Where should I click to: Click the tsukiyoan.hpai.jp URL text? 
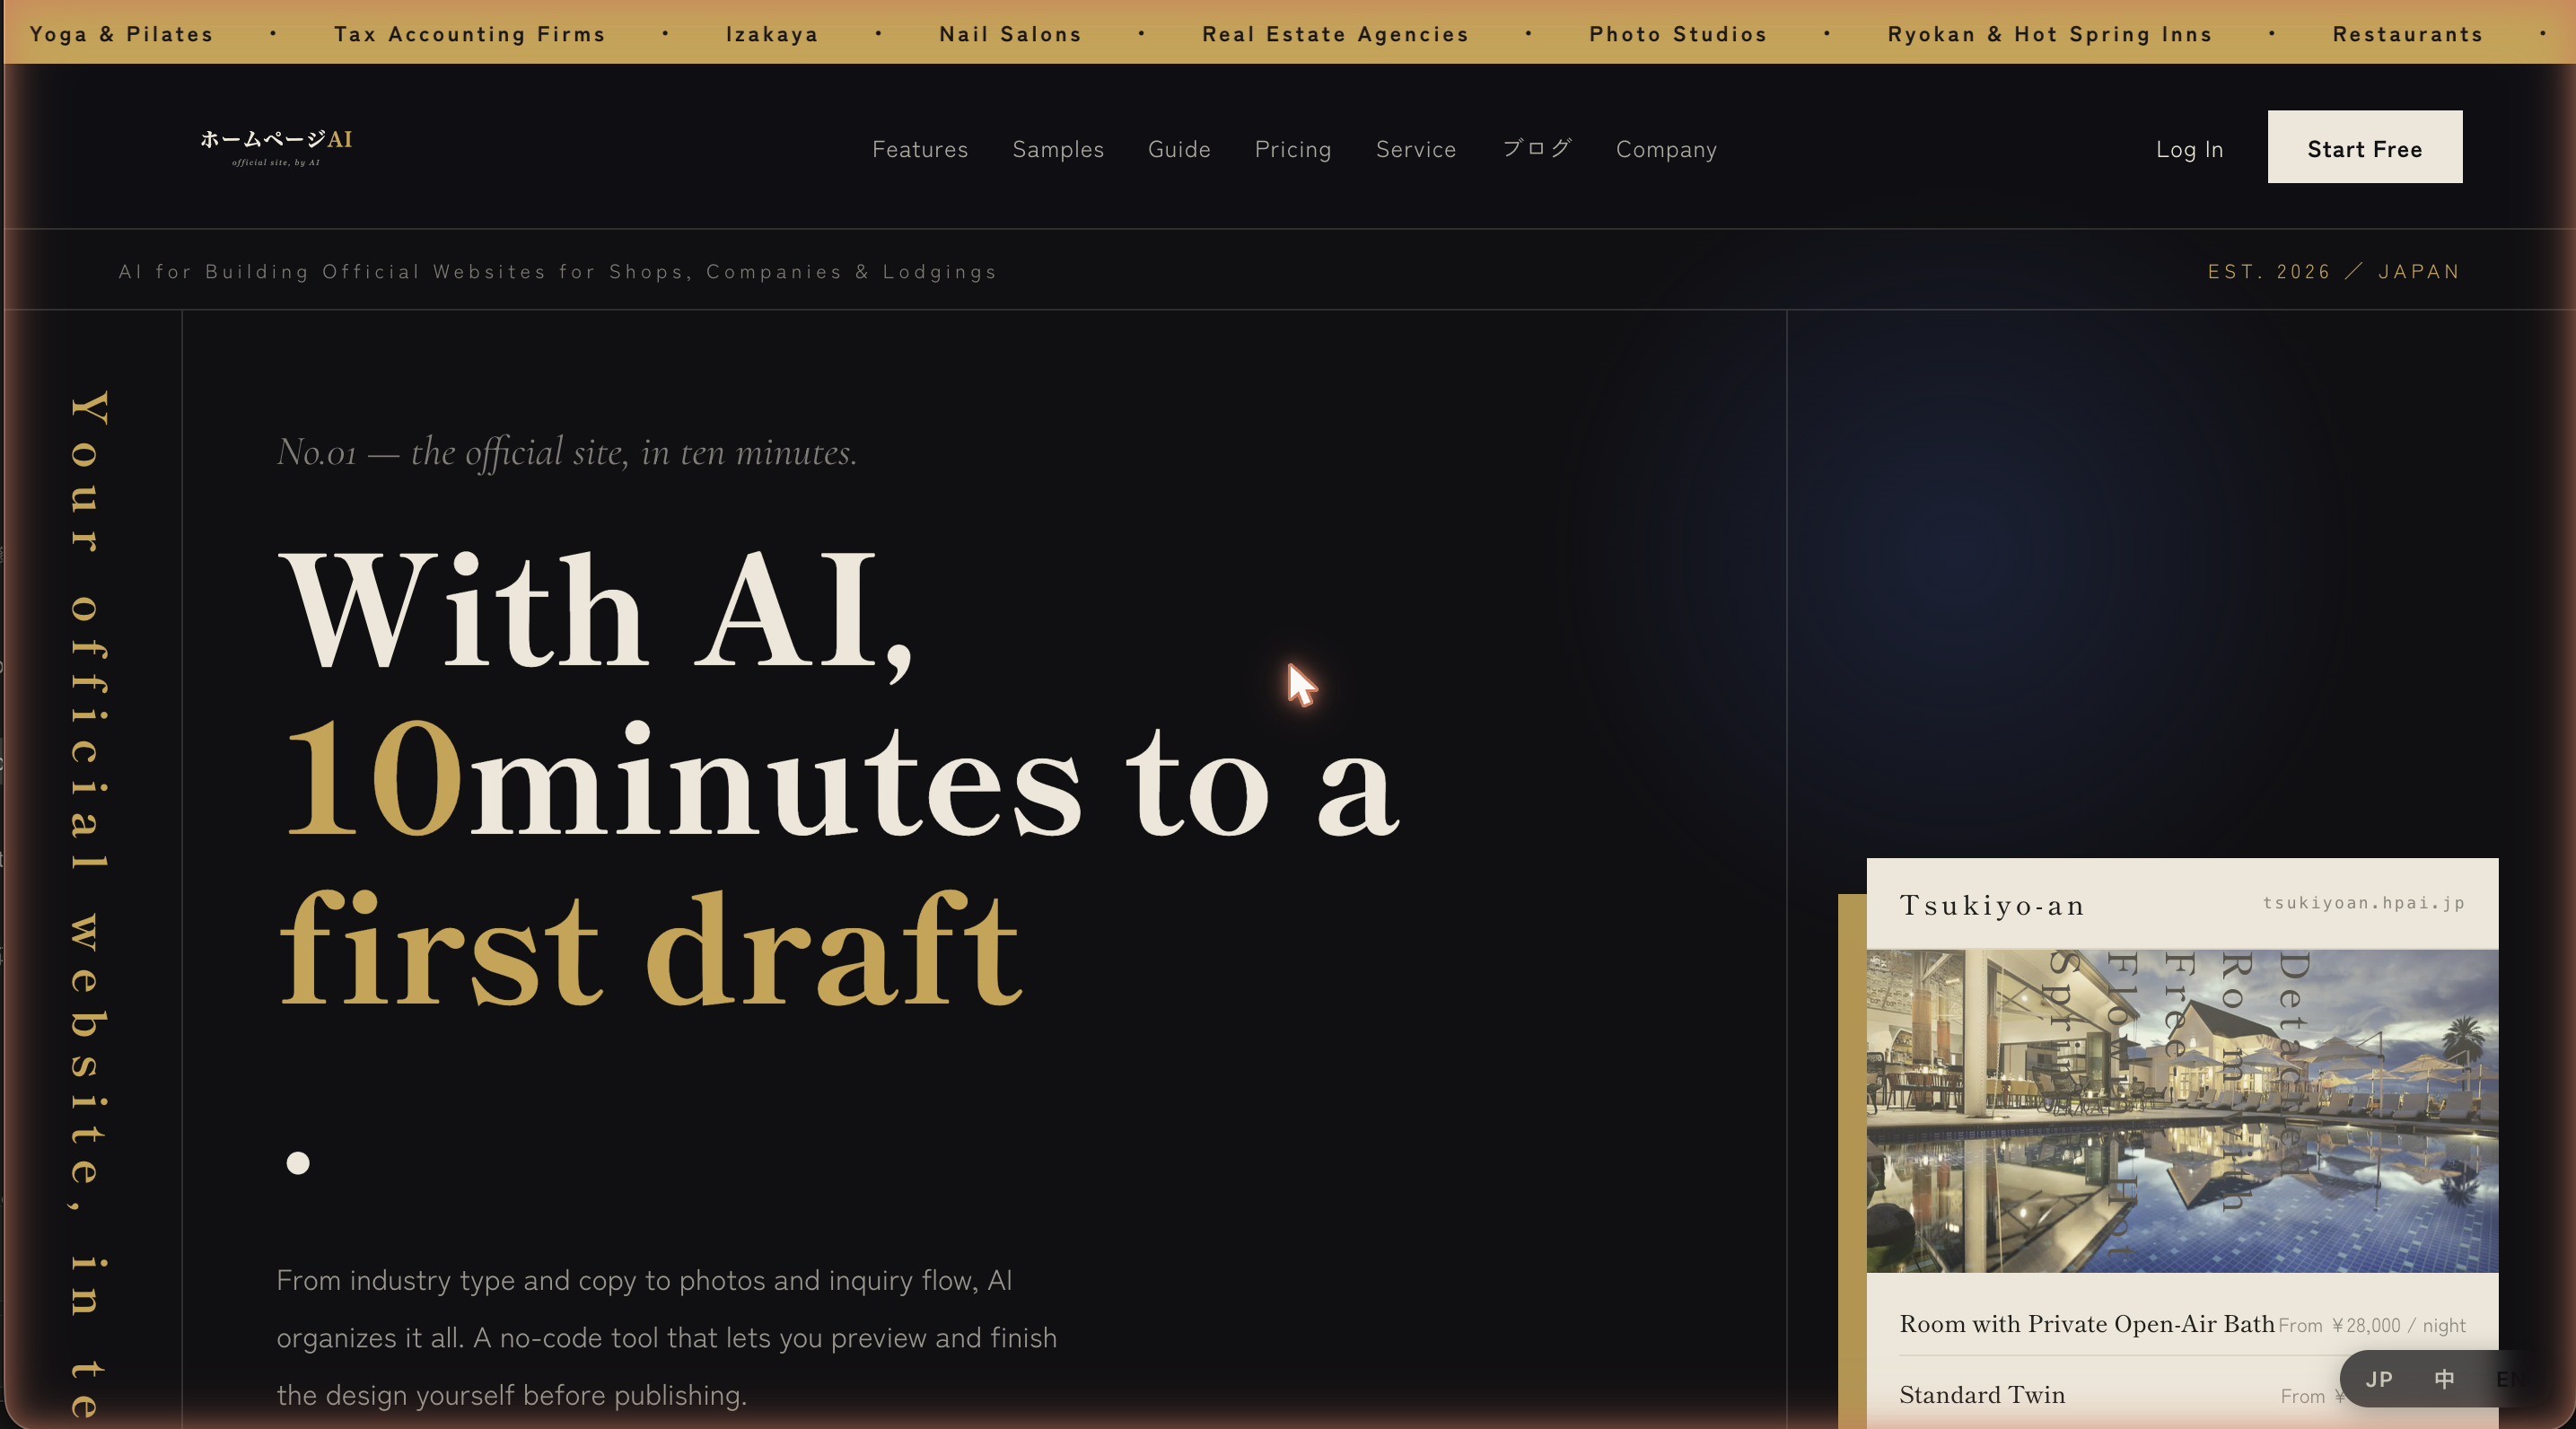(2363, 903)
